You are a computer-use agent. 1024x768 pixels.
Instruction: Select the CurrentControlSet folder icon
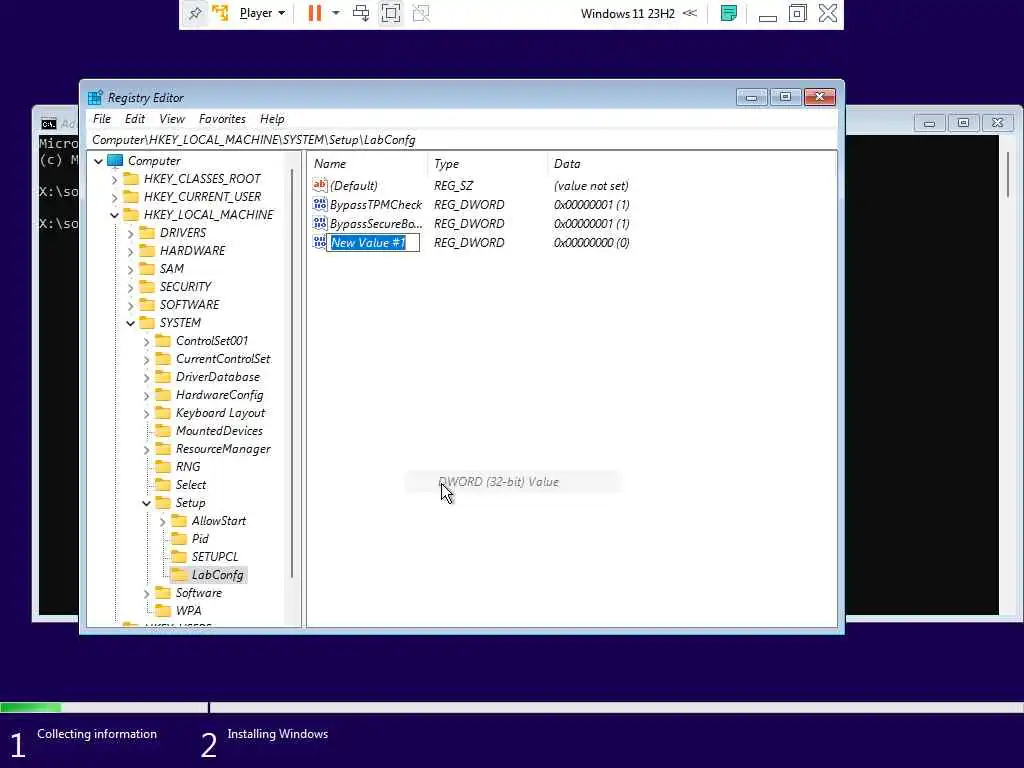pos(163,359)
